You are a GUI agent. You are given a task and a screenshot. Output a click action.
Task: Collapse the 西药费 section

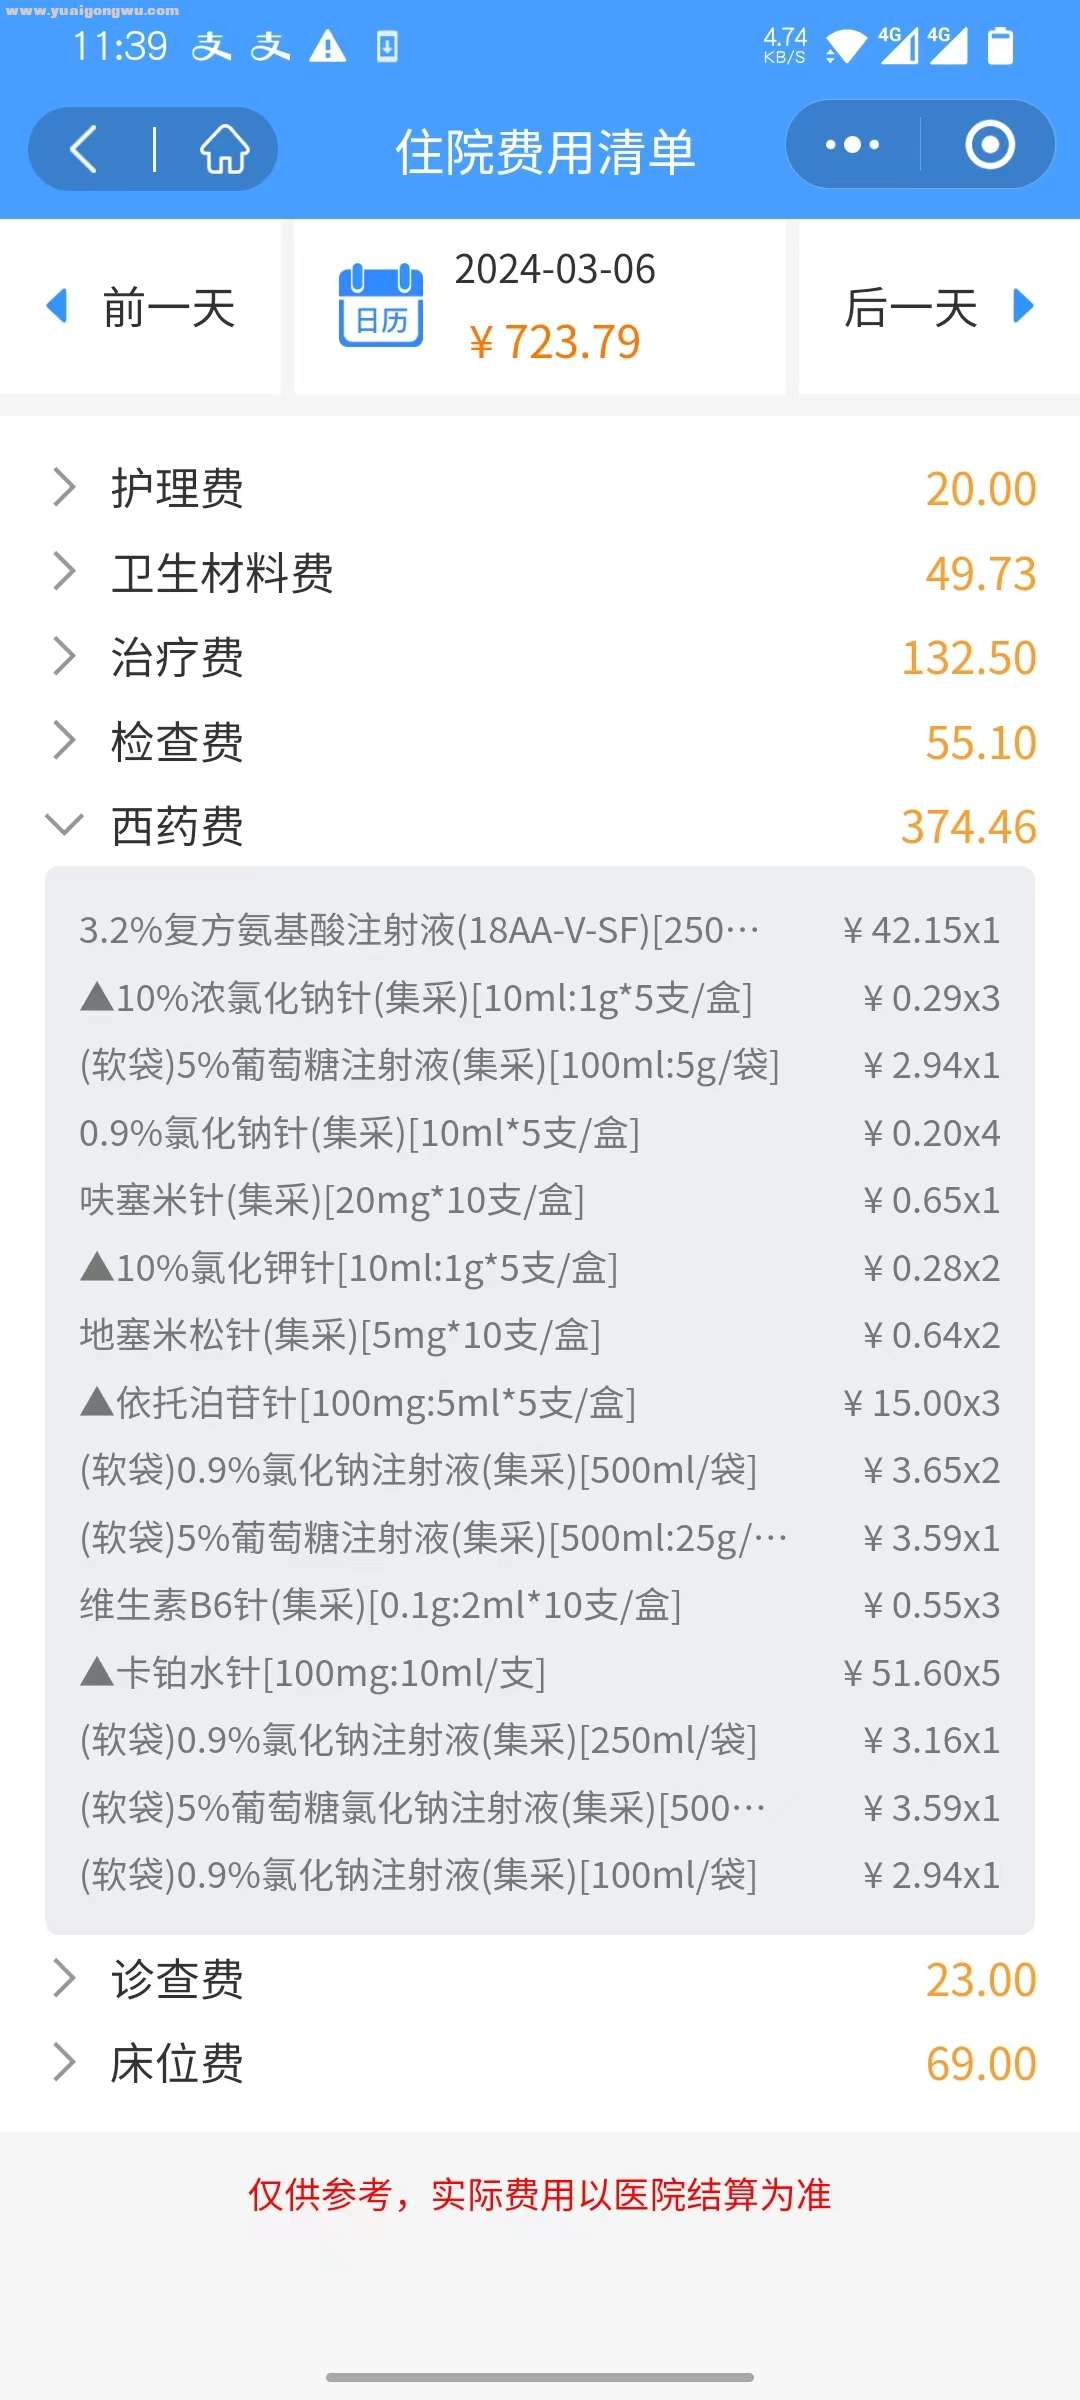(x=540, y=827)
